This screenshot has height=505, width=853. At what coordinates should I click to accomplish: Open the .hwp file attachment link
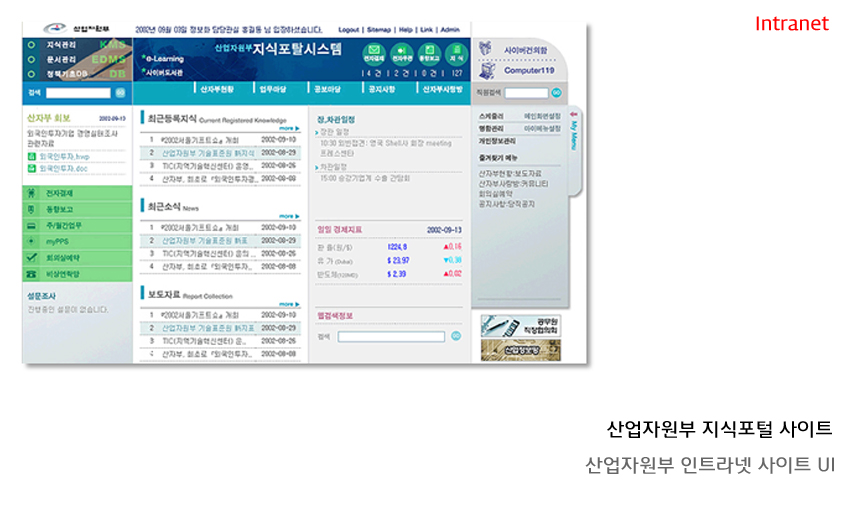coord(64,157)
